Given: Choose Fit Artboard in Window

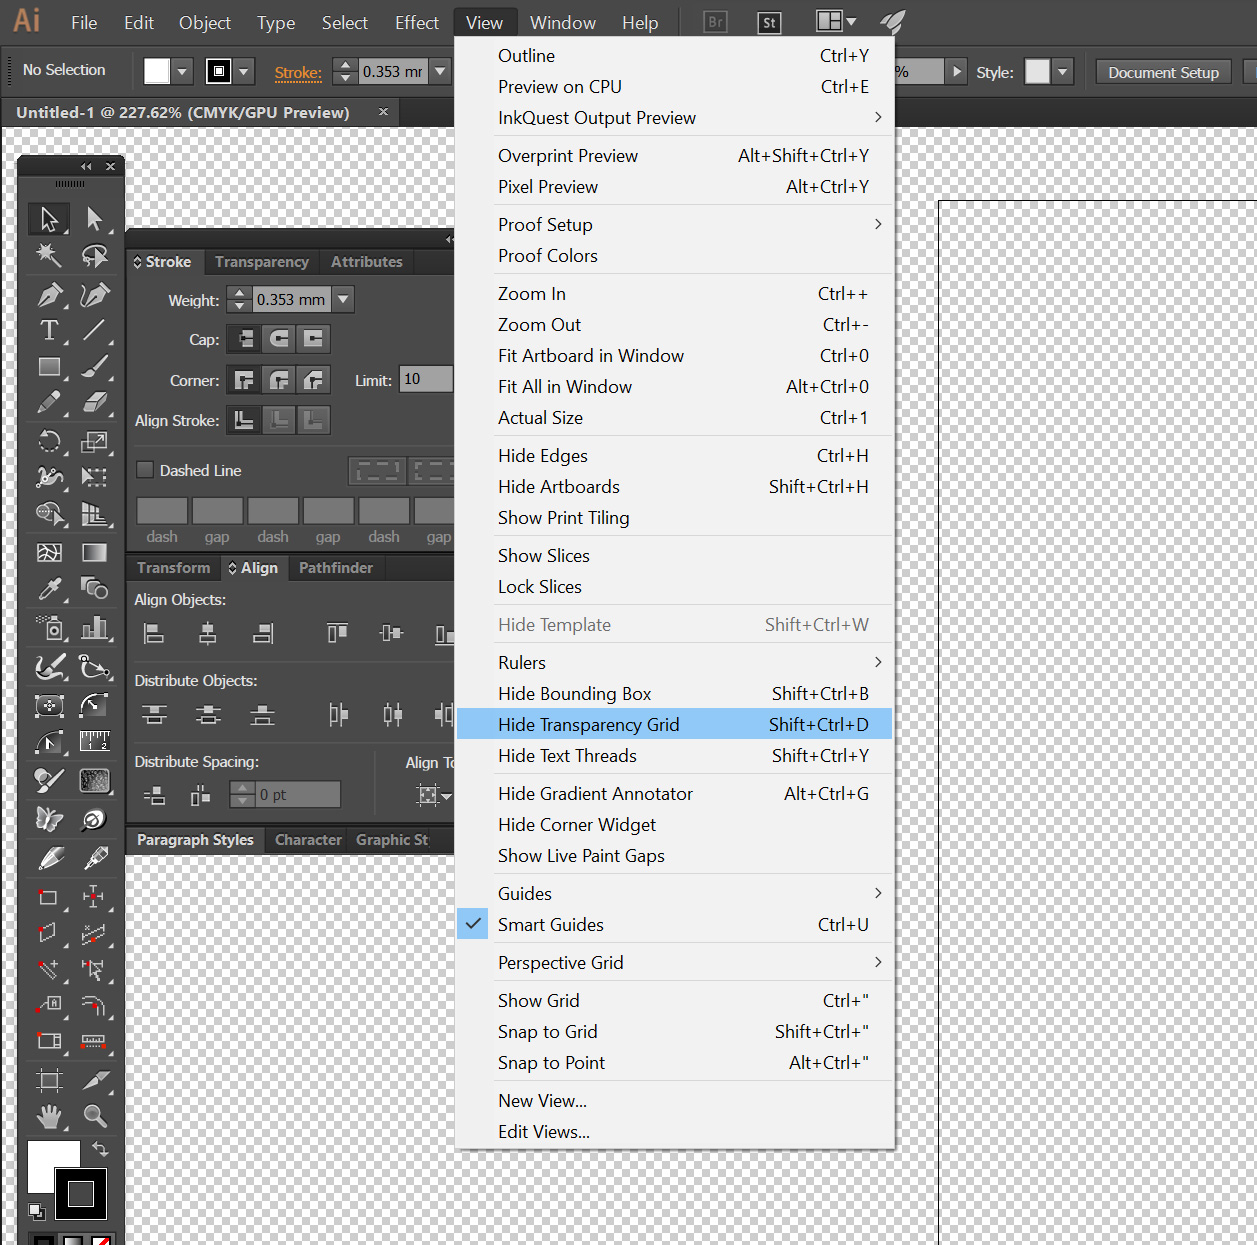Looking at the screenshot, I should [674, 356].
